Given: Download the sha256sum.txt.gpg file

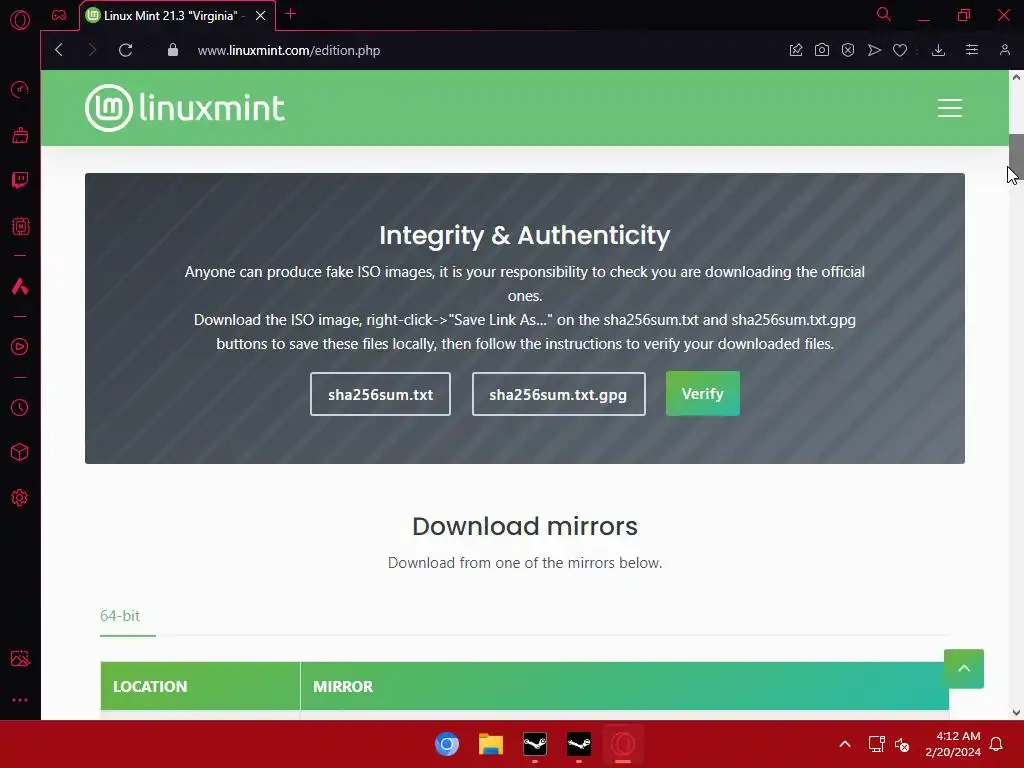Looking at the screenshot, I should pos(558,394).
